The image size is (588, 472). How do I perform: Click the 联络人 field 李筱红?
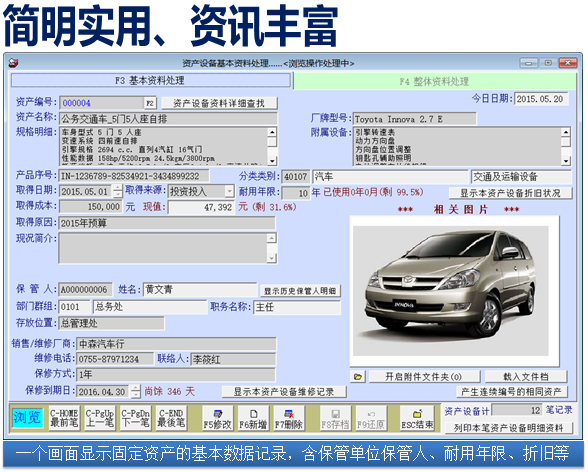(x=233, y=359)
